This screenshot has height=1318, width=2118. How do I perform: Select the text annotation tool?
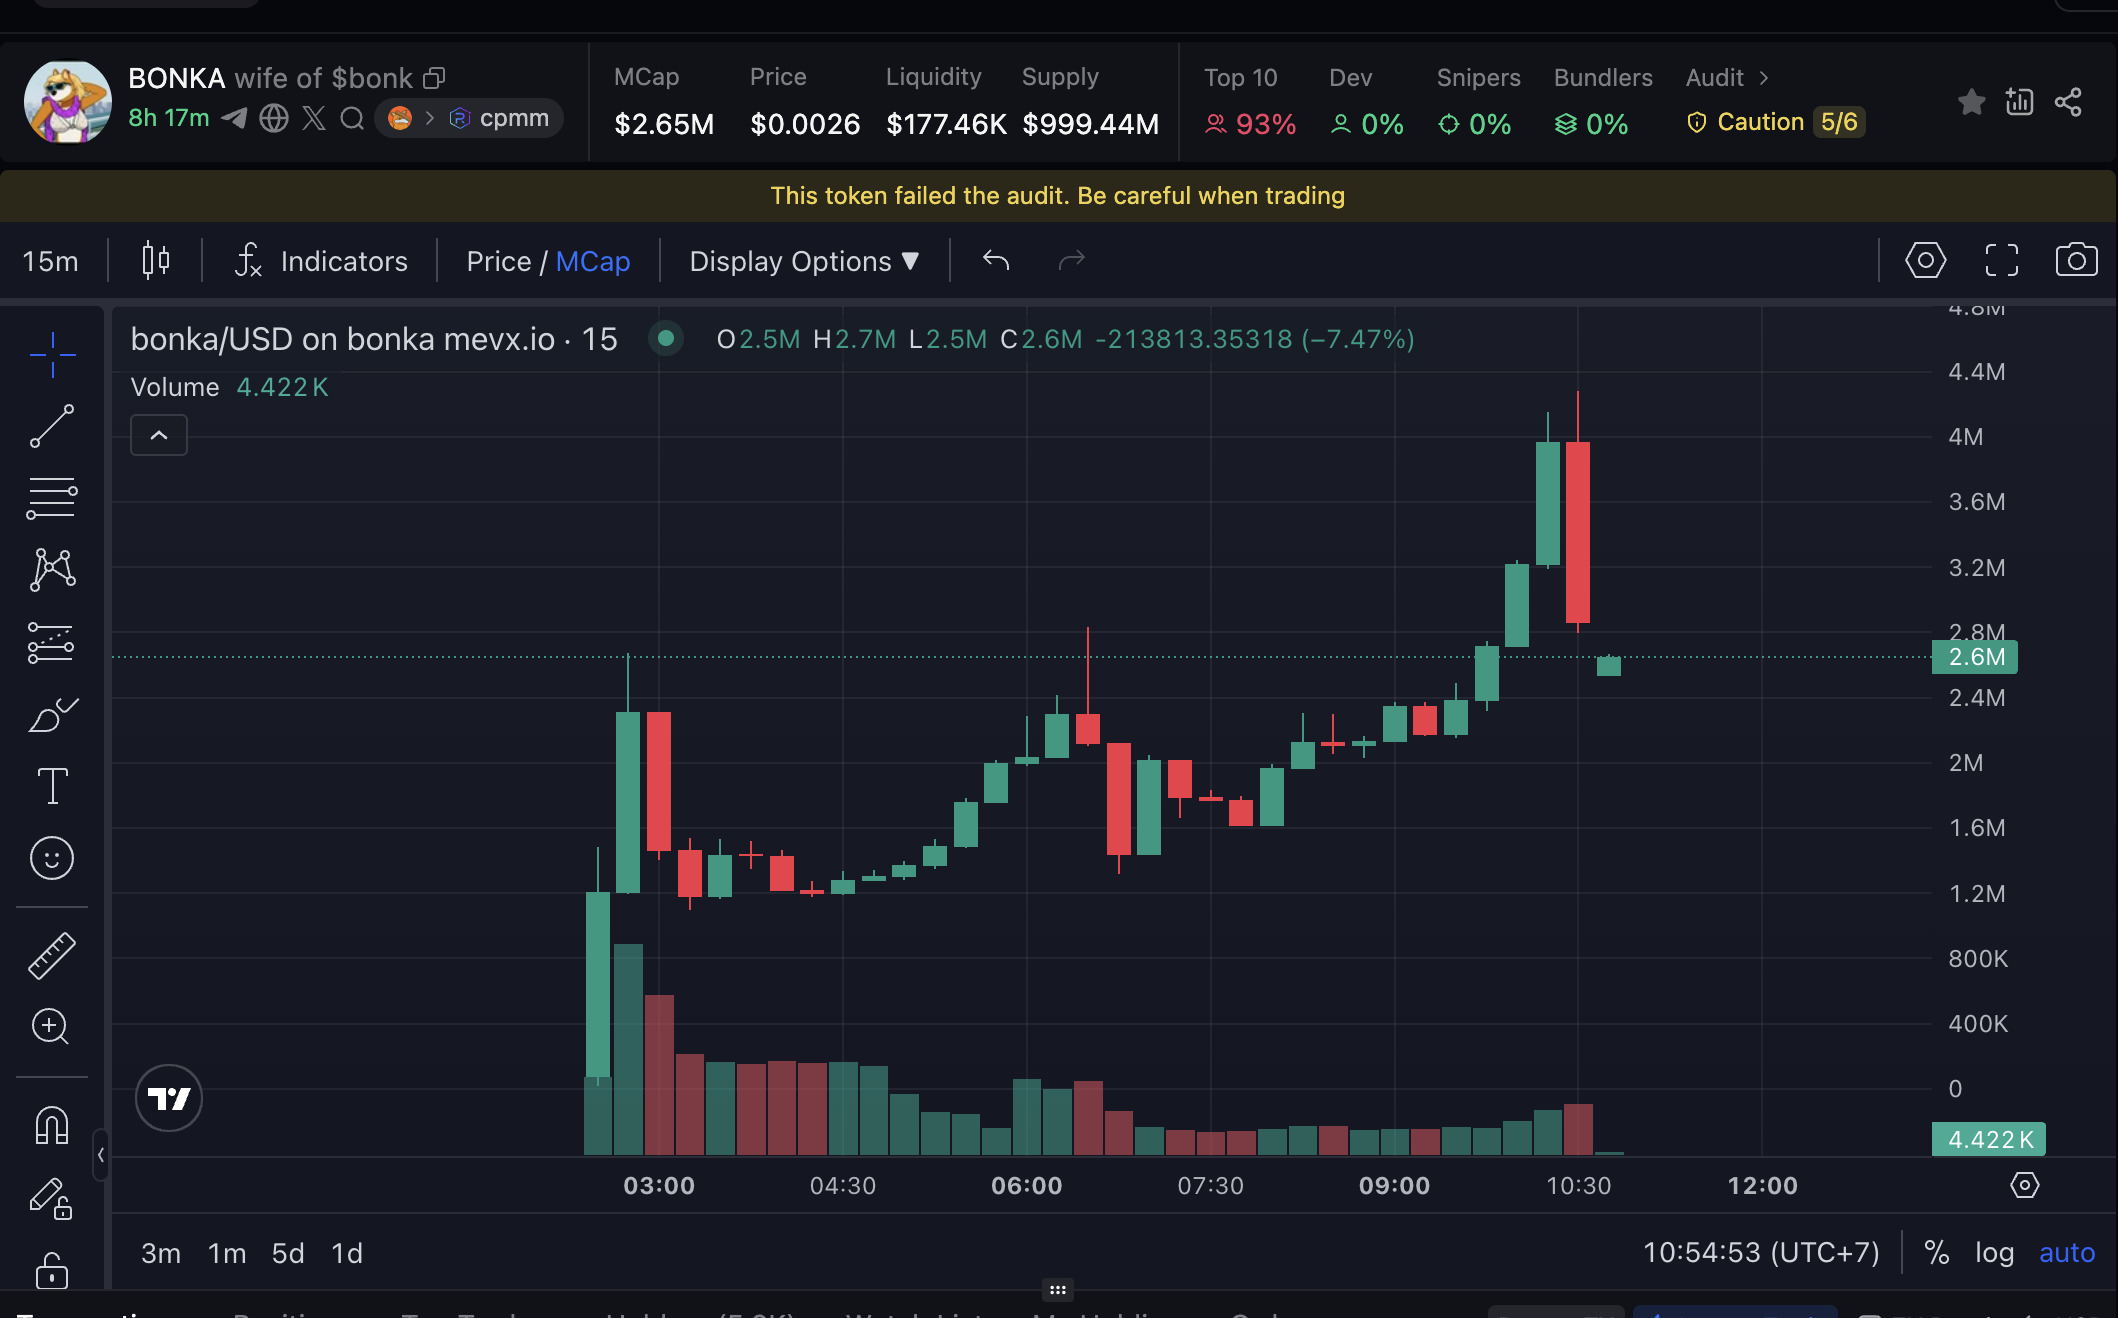[x=52, y=786]
